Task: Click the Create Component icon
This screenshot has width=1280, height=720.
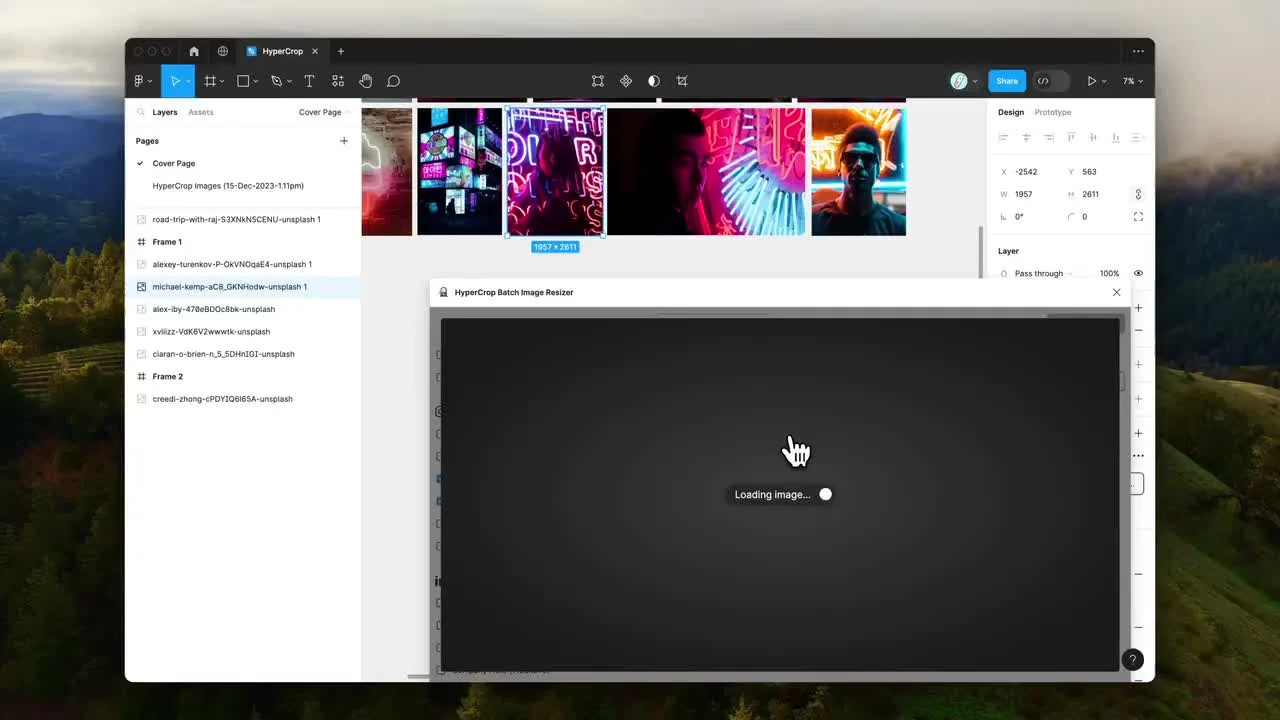Action: (626, 81)
